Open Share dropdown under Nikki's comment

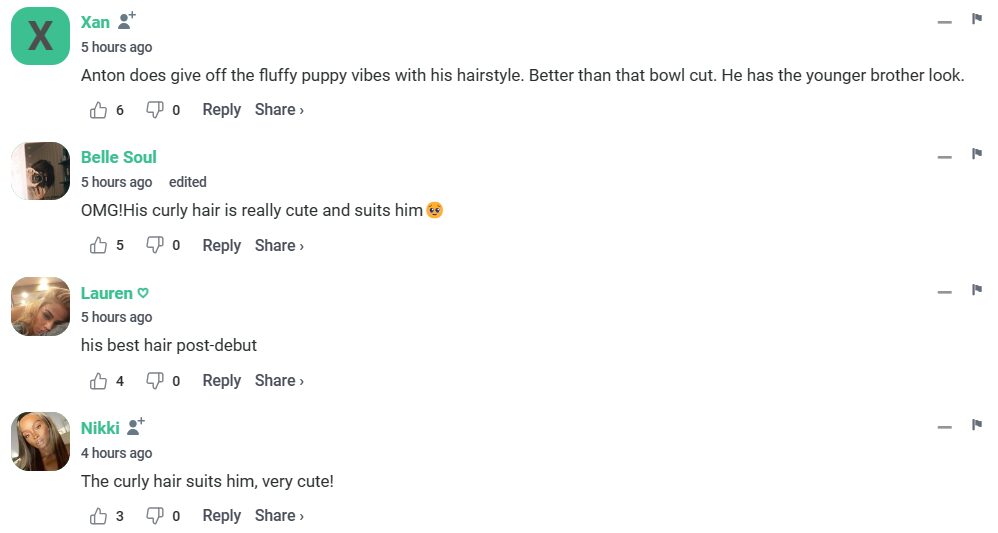pos(279,516)
